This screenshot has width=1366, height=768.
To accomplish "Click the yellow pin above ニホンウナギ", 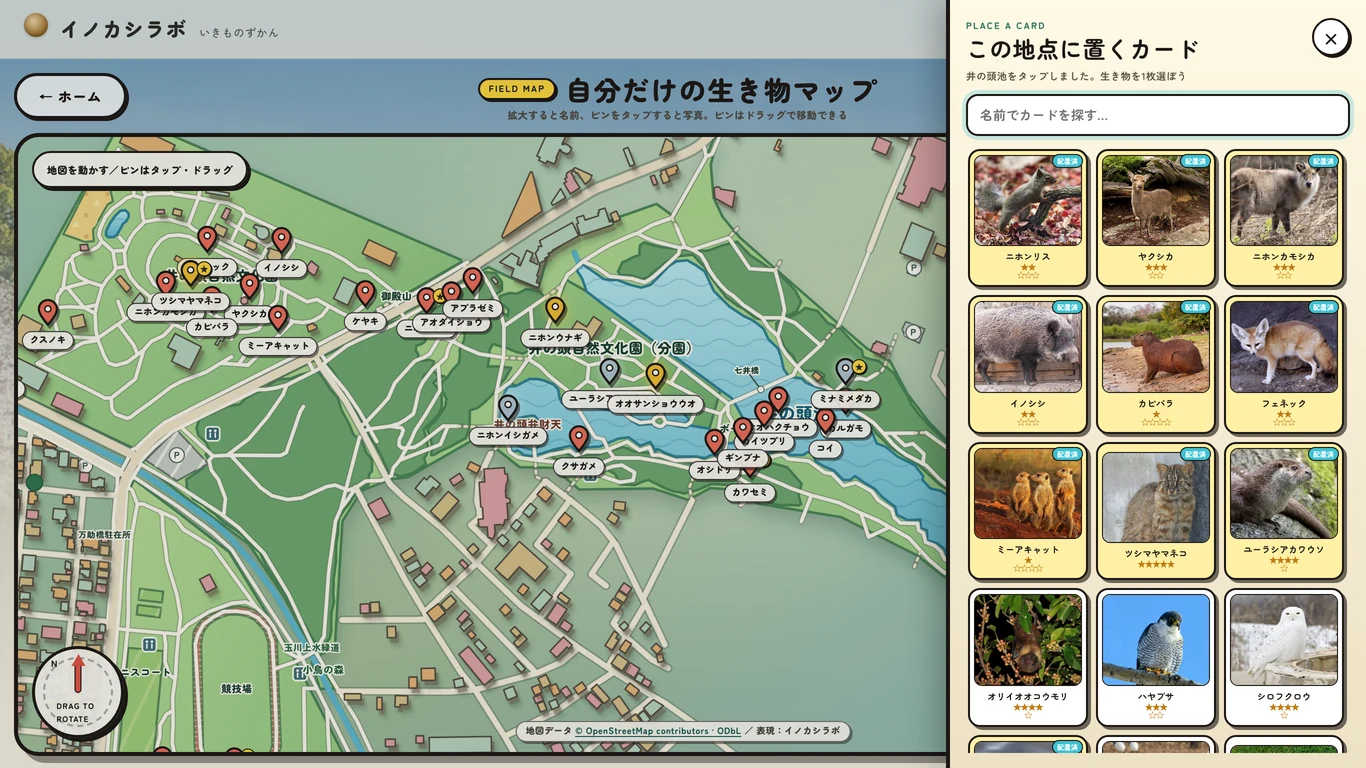I will [x=555, y=310].
